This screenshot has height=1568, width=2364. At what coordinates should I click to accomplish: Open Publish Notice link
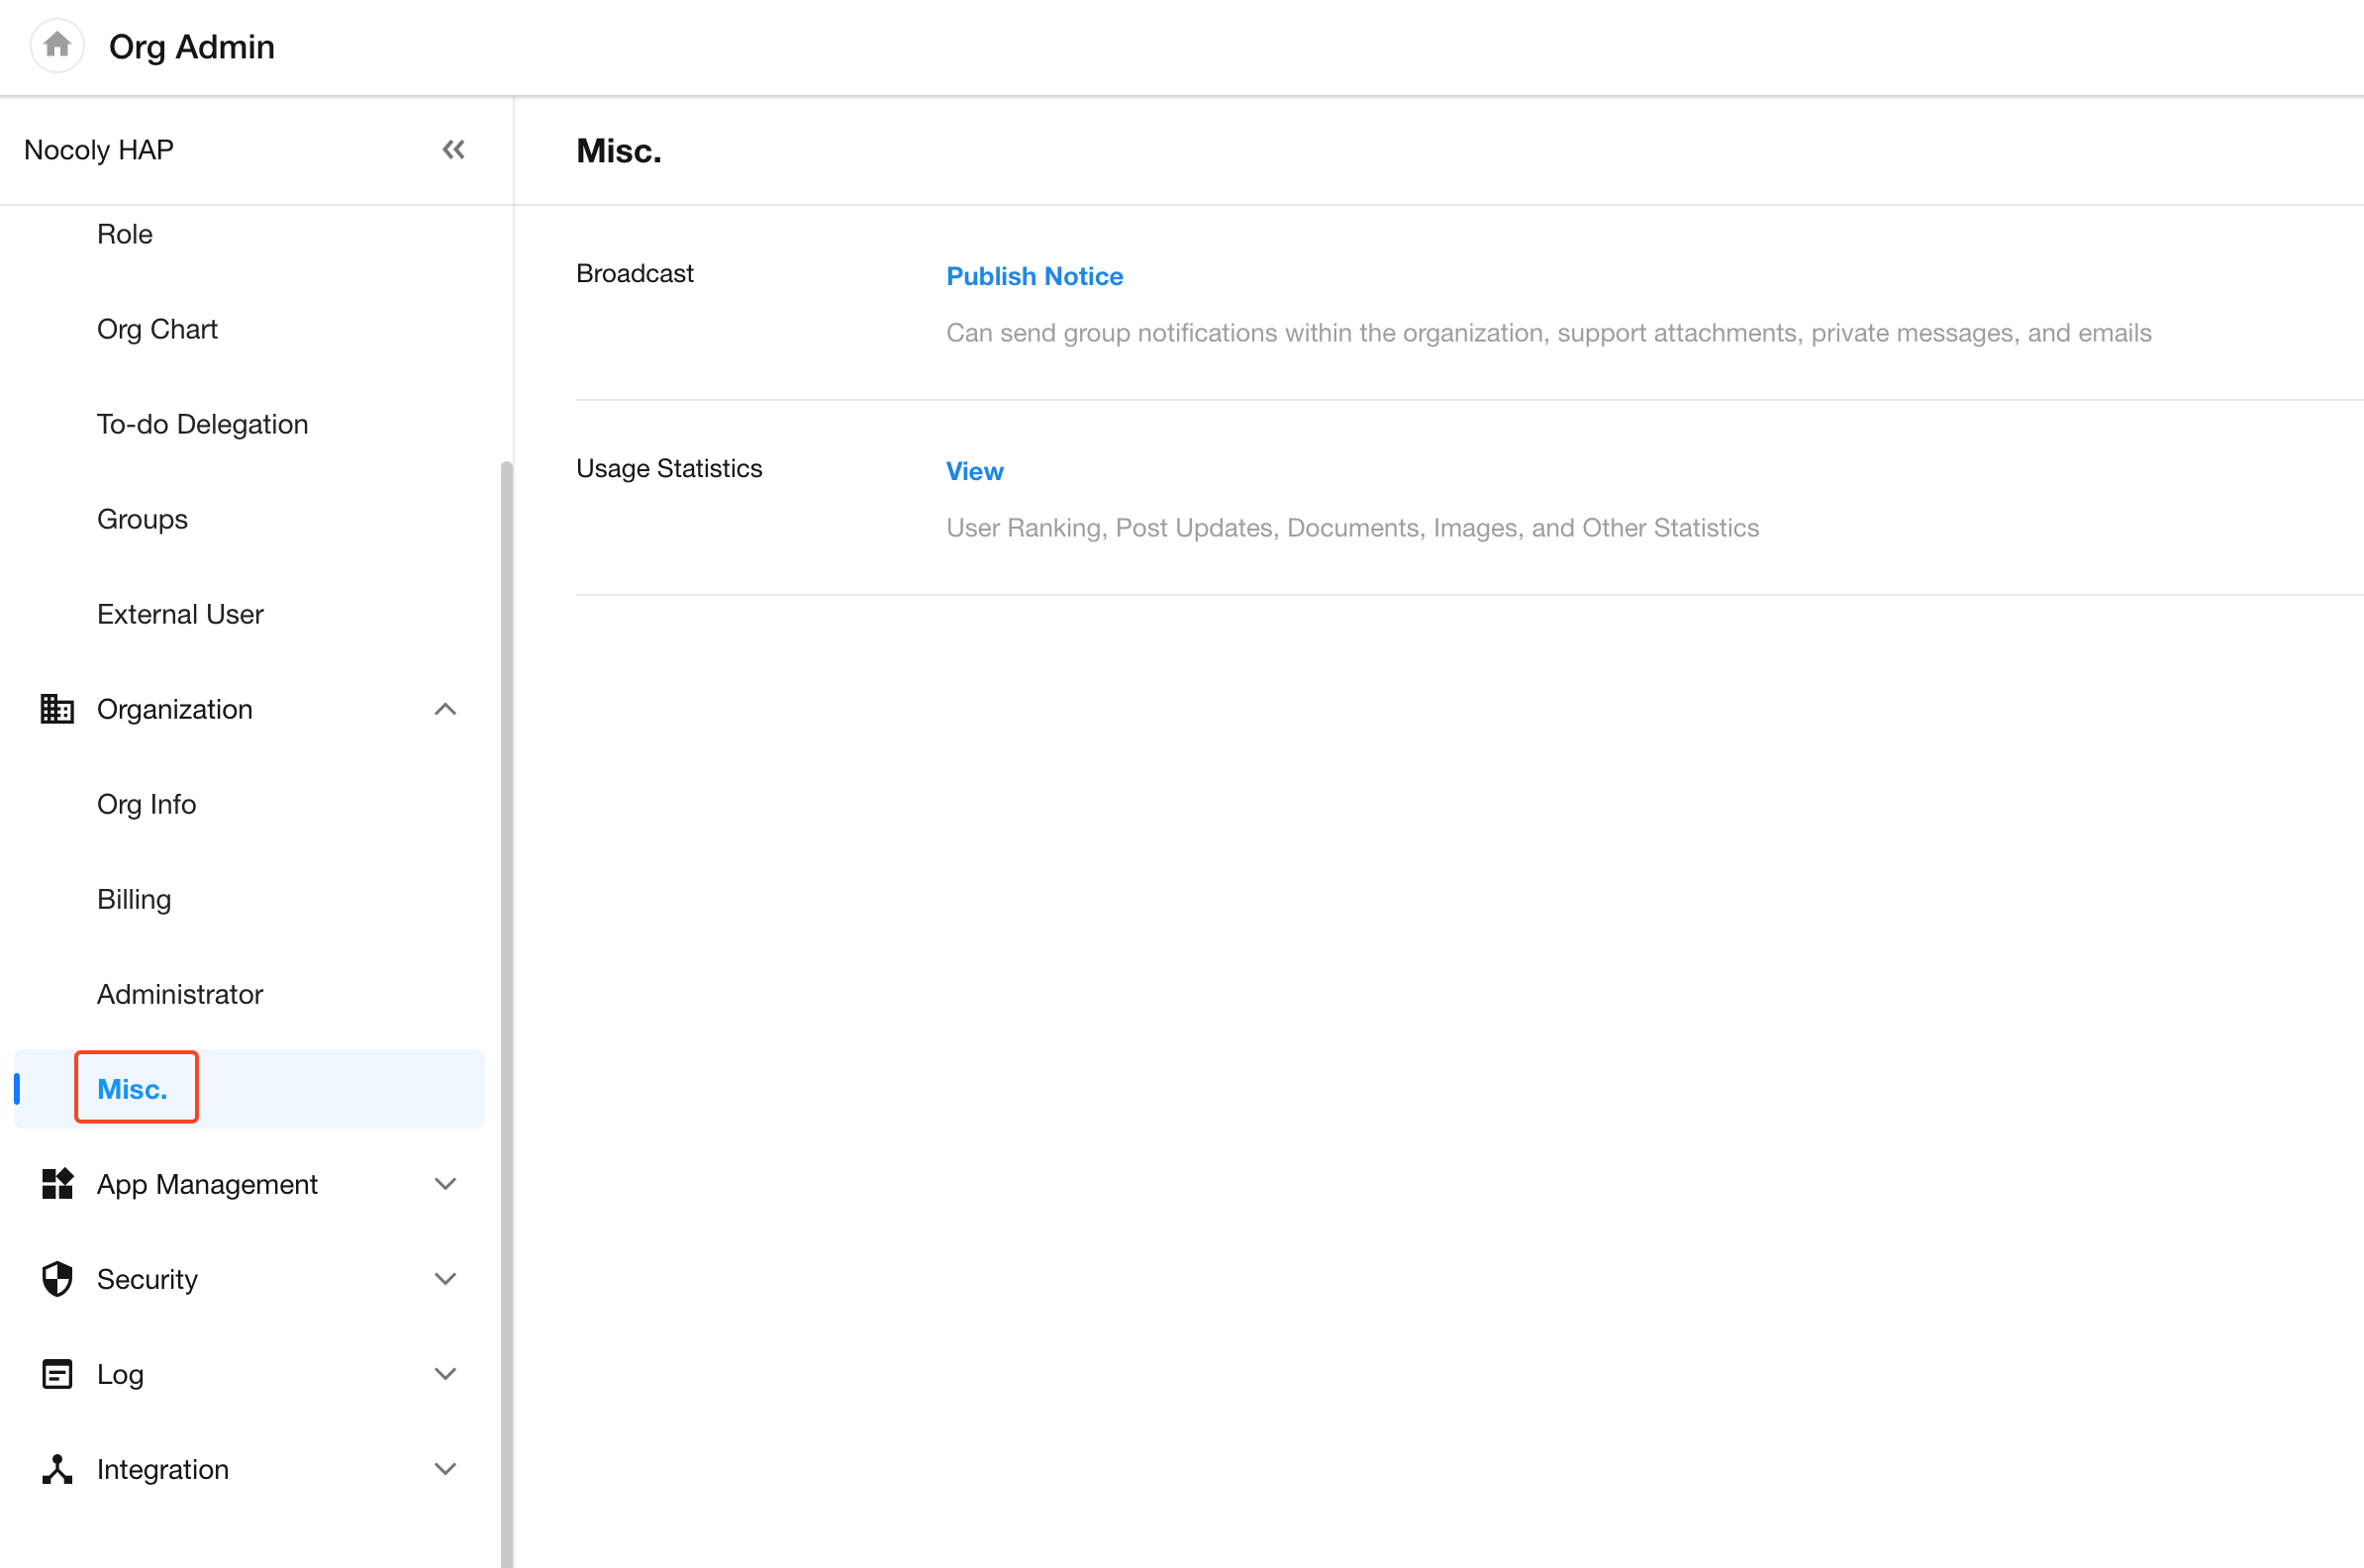coord(1034,276)
